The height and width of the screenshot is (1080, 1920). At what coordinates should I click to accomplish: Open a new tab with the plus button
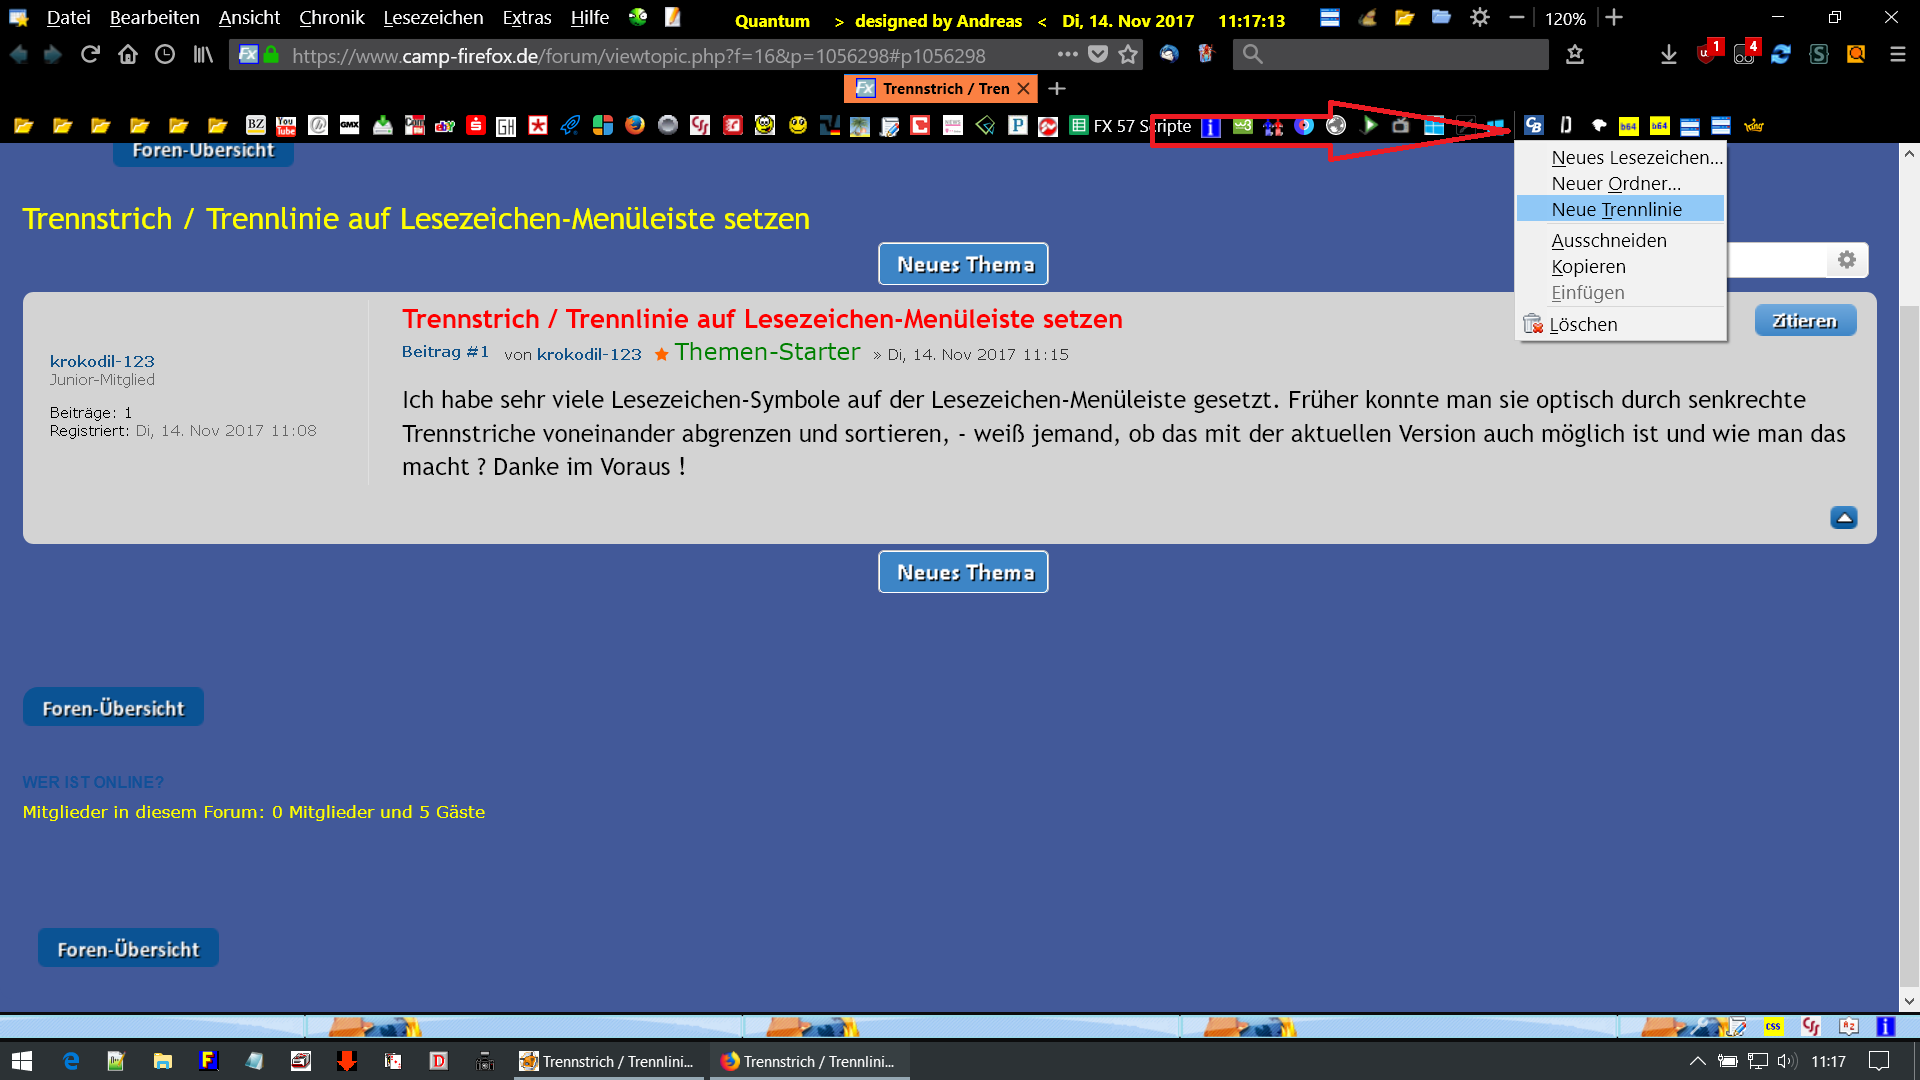click(1057, 89)
